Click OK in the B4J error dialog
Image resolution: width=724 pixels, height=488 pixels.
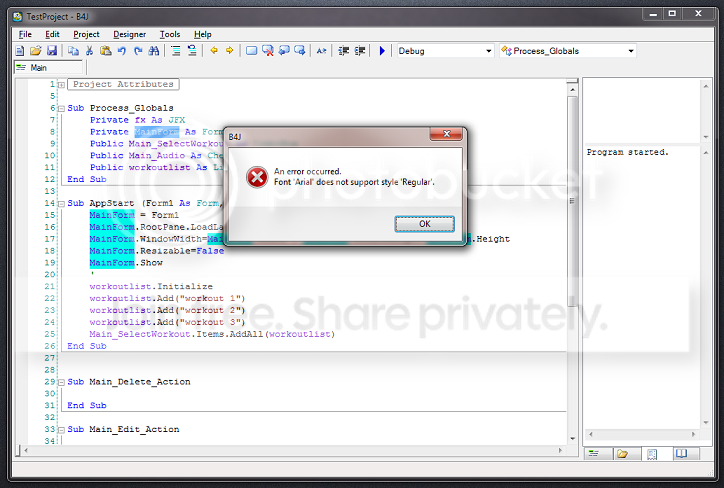tap(424, 224)
